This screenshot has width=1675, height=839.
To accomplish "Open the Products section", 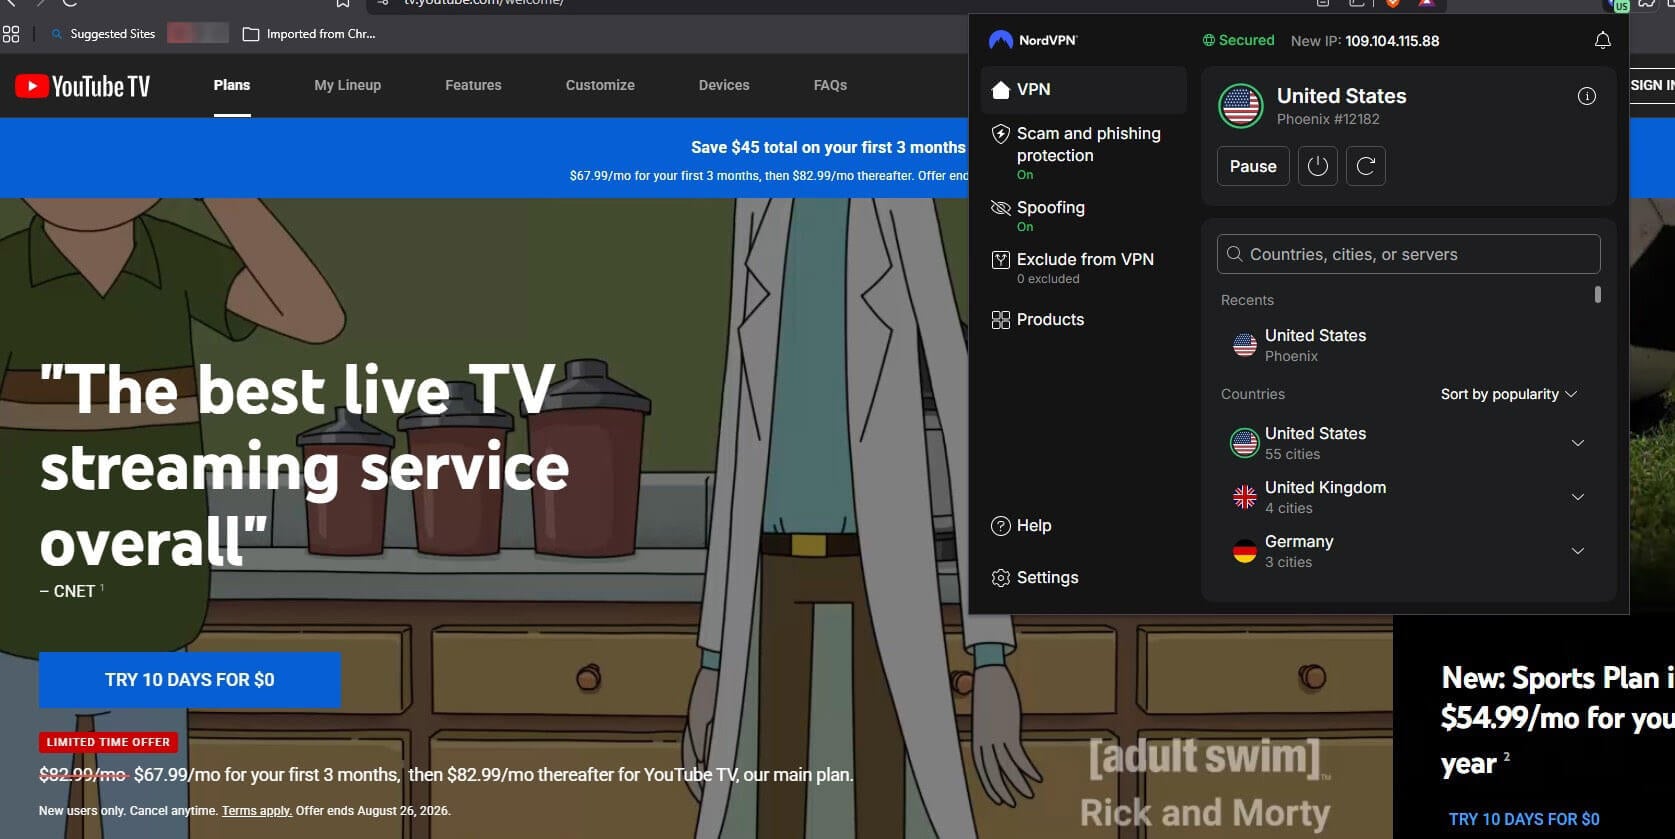I will [1083, 320].
